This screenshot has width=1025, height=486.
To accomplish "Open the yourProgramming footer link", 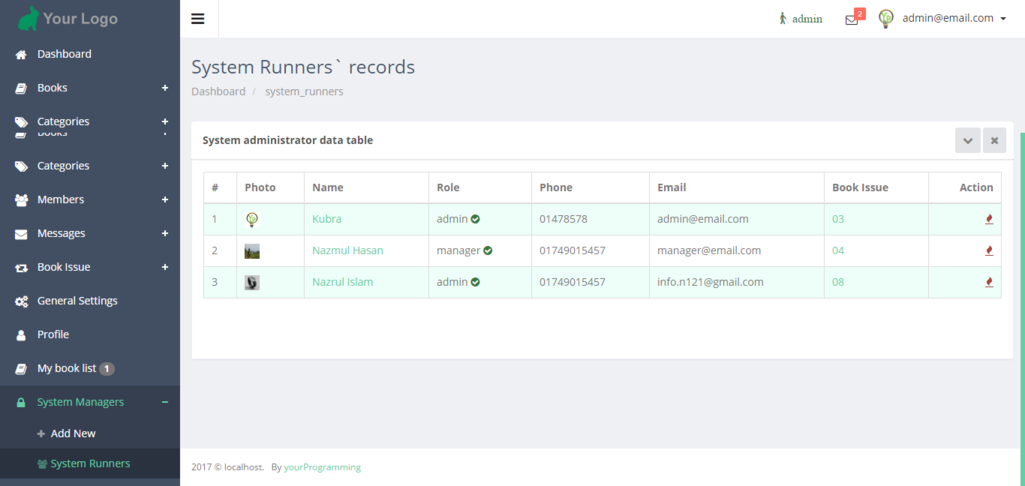I will (x=322, y=467).
